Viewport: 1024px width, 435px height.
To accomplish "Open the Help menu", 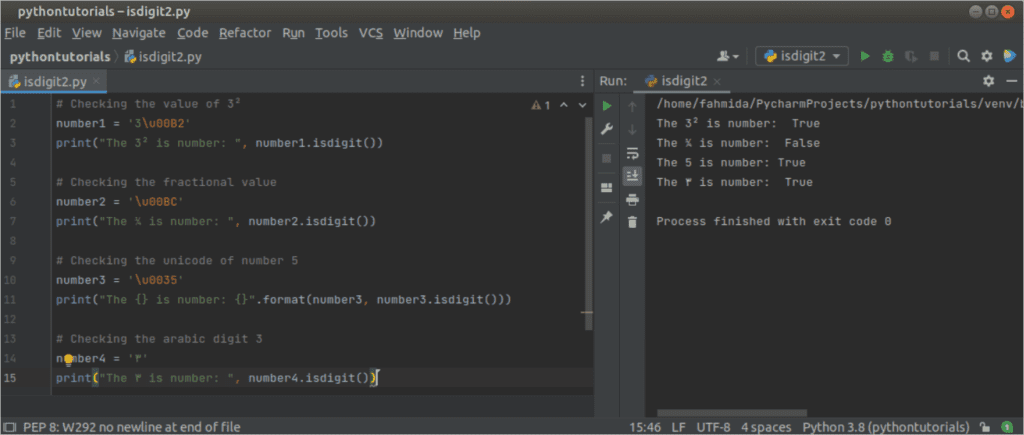I will (x=467, y=33).
